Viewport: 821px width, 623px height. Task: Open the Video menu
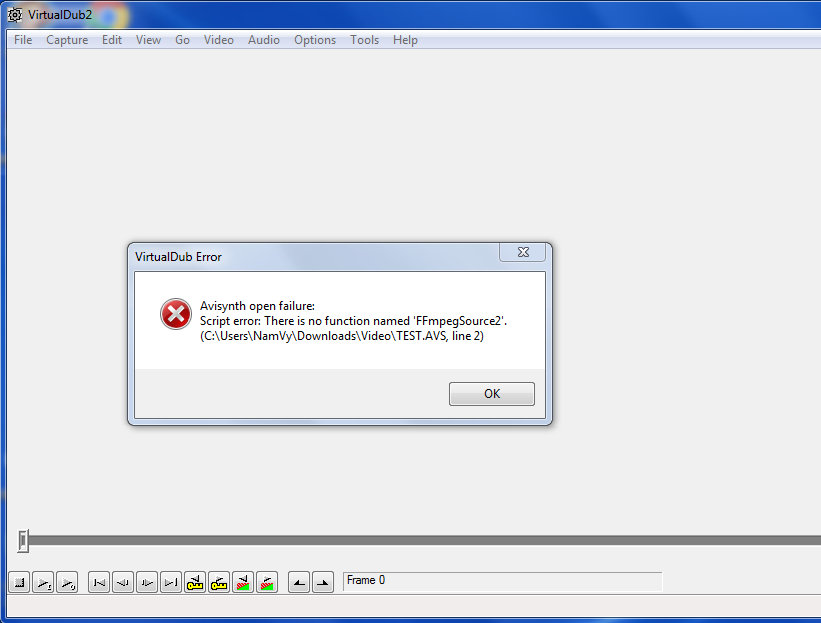(218, 40)
